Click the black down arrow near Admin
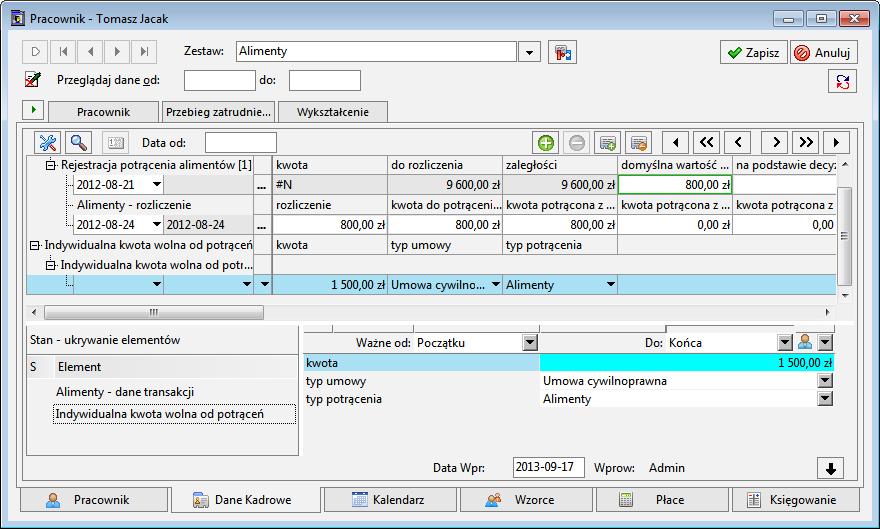Viewport: 880px width, 529px height. (x=831, y=468)
